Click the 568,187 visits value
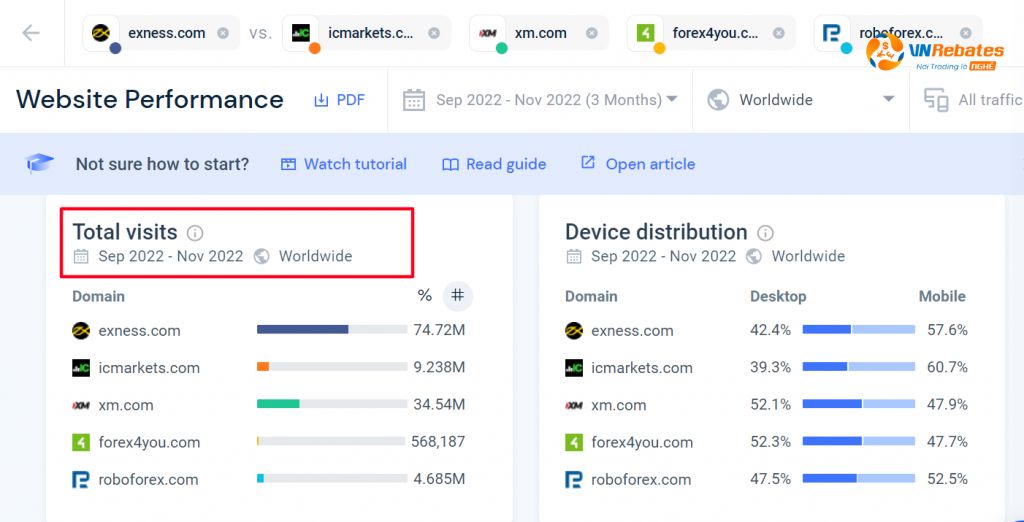 point(438,442)
